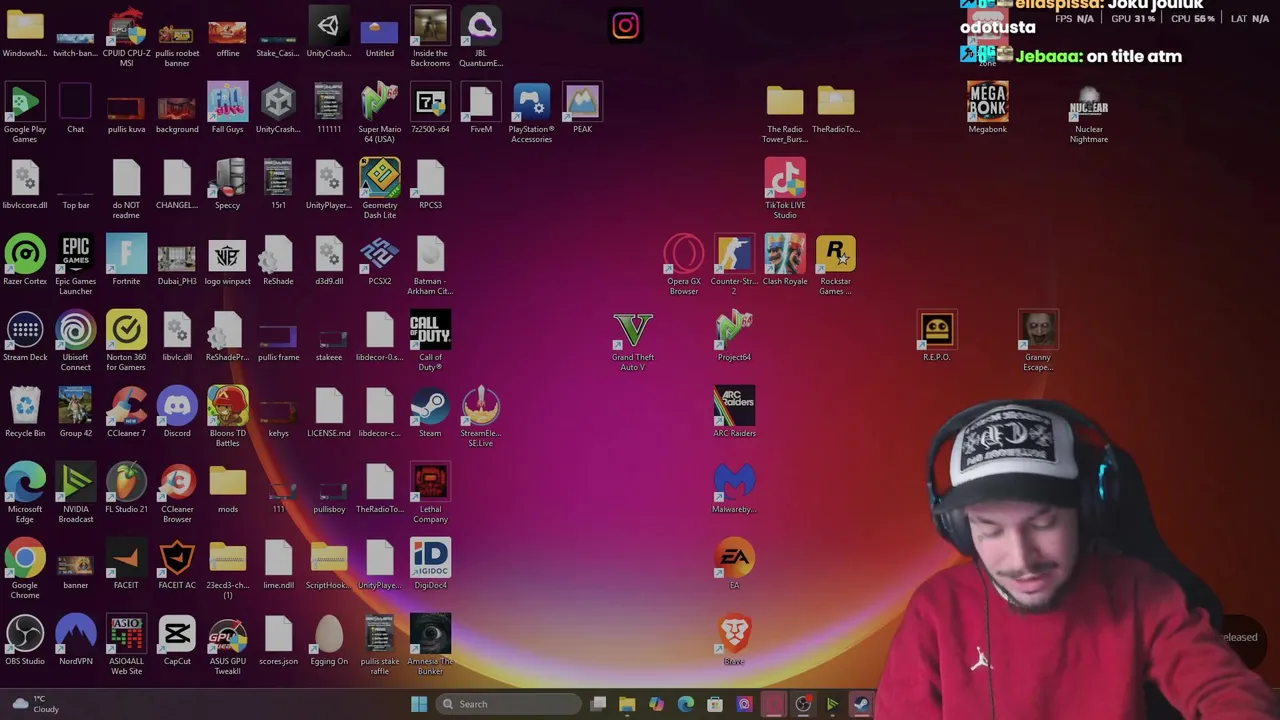This screenshot has width=1280, height=720.
Task: Launch Lethal Company shortcut
Action: click(x=430, y=493)
